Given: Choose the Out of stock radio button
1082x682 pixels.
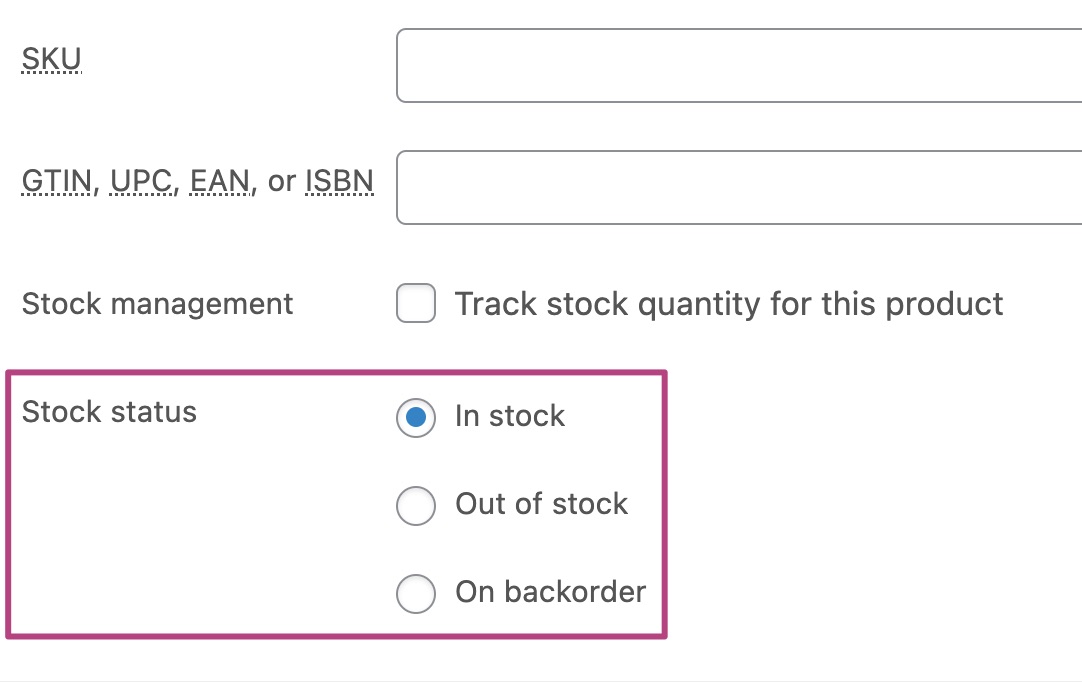Looking at the screenshot, I should click(416, 505).
